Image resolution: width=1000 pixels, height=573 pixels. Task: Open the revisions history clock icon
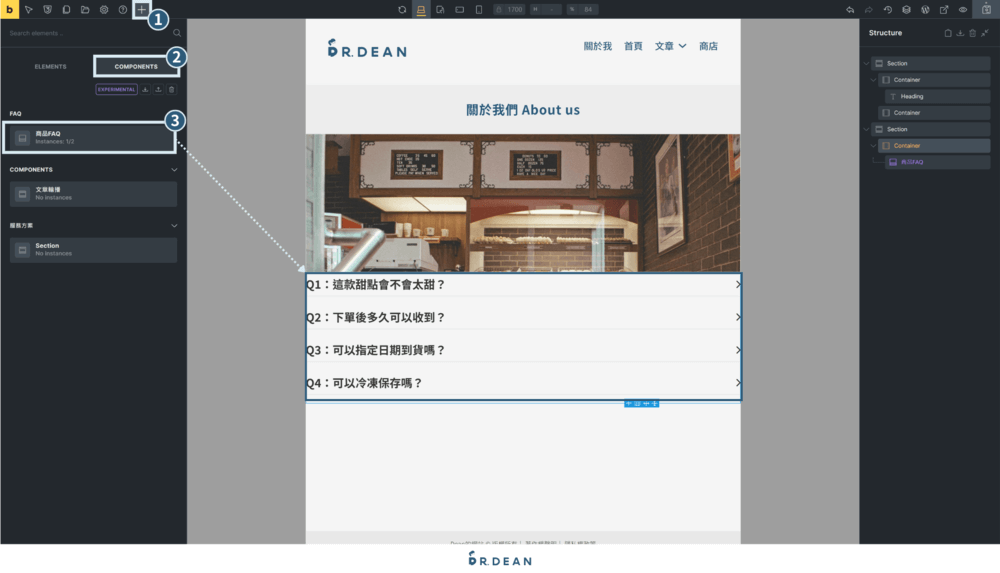(x=887, y=9)
